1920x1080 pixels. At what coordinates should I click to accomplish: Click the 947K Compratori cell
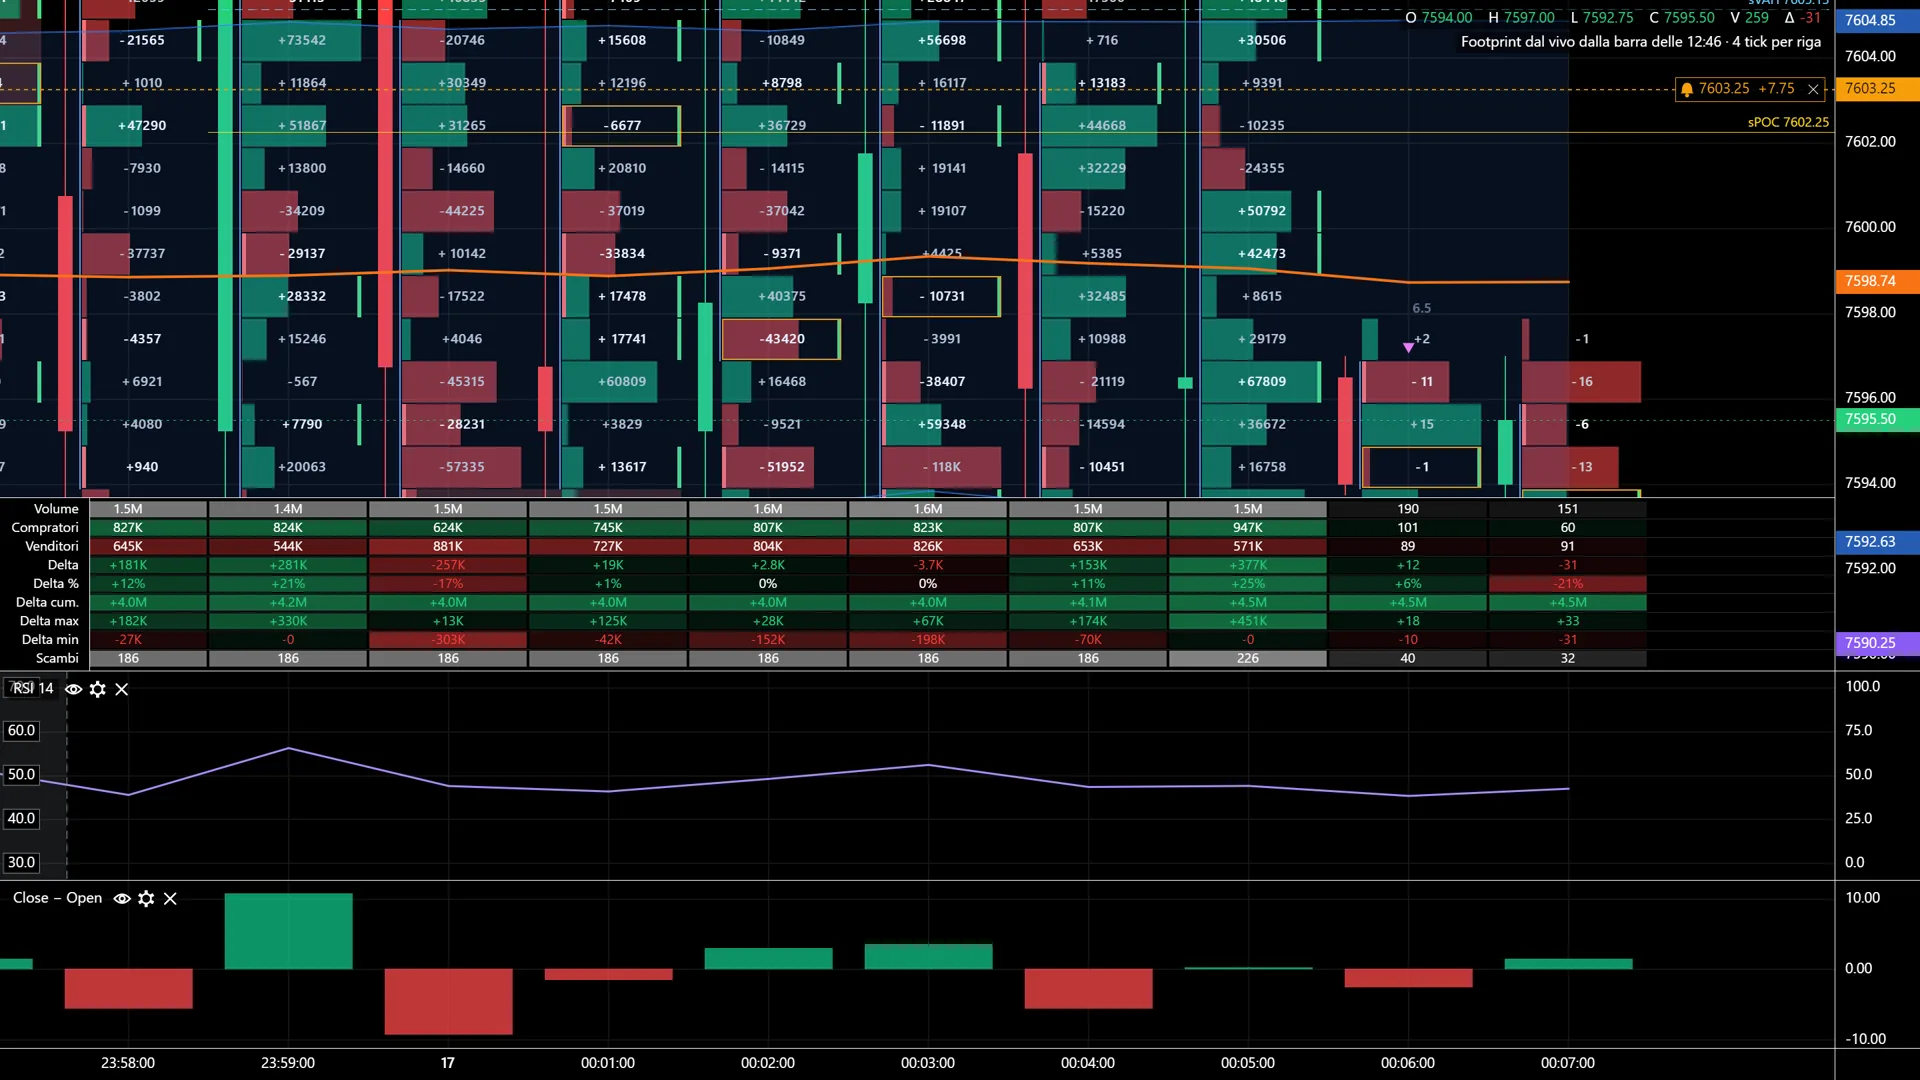tap(1248, 528)
